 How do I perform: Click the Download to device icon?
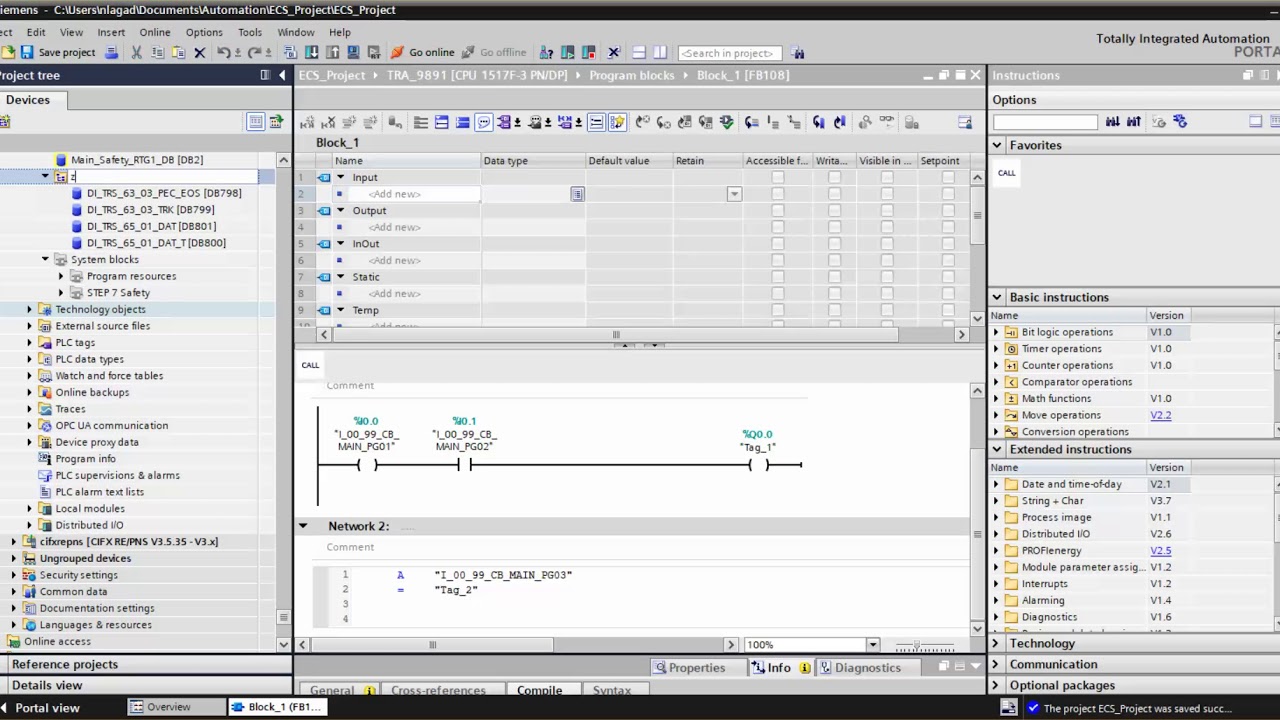point(311,52)
